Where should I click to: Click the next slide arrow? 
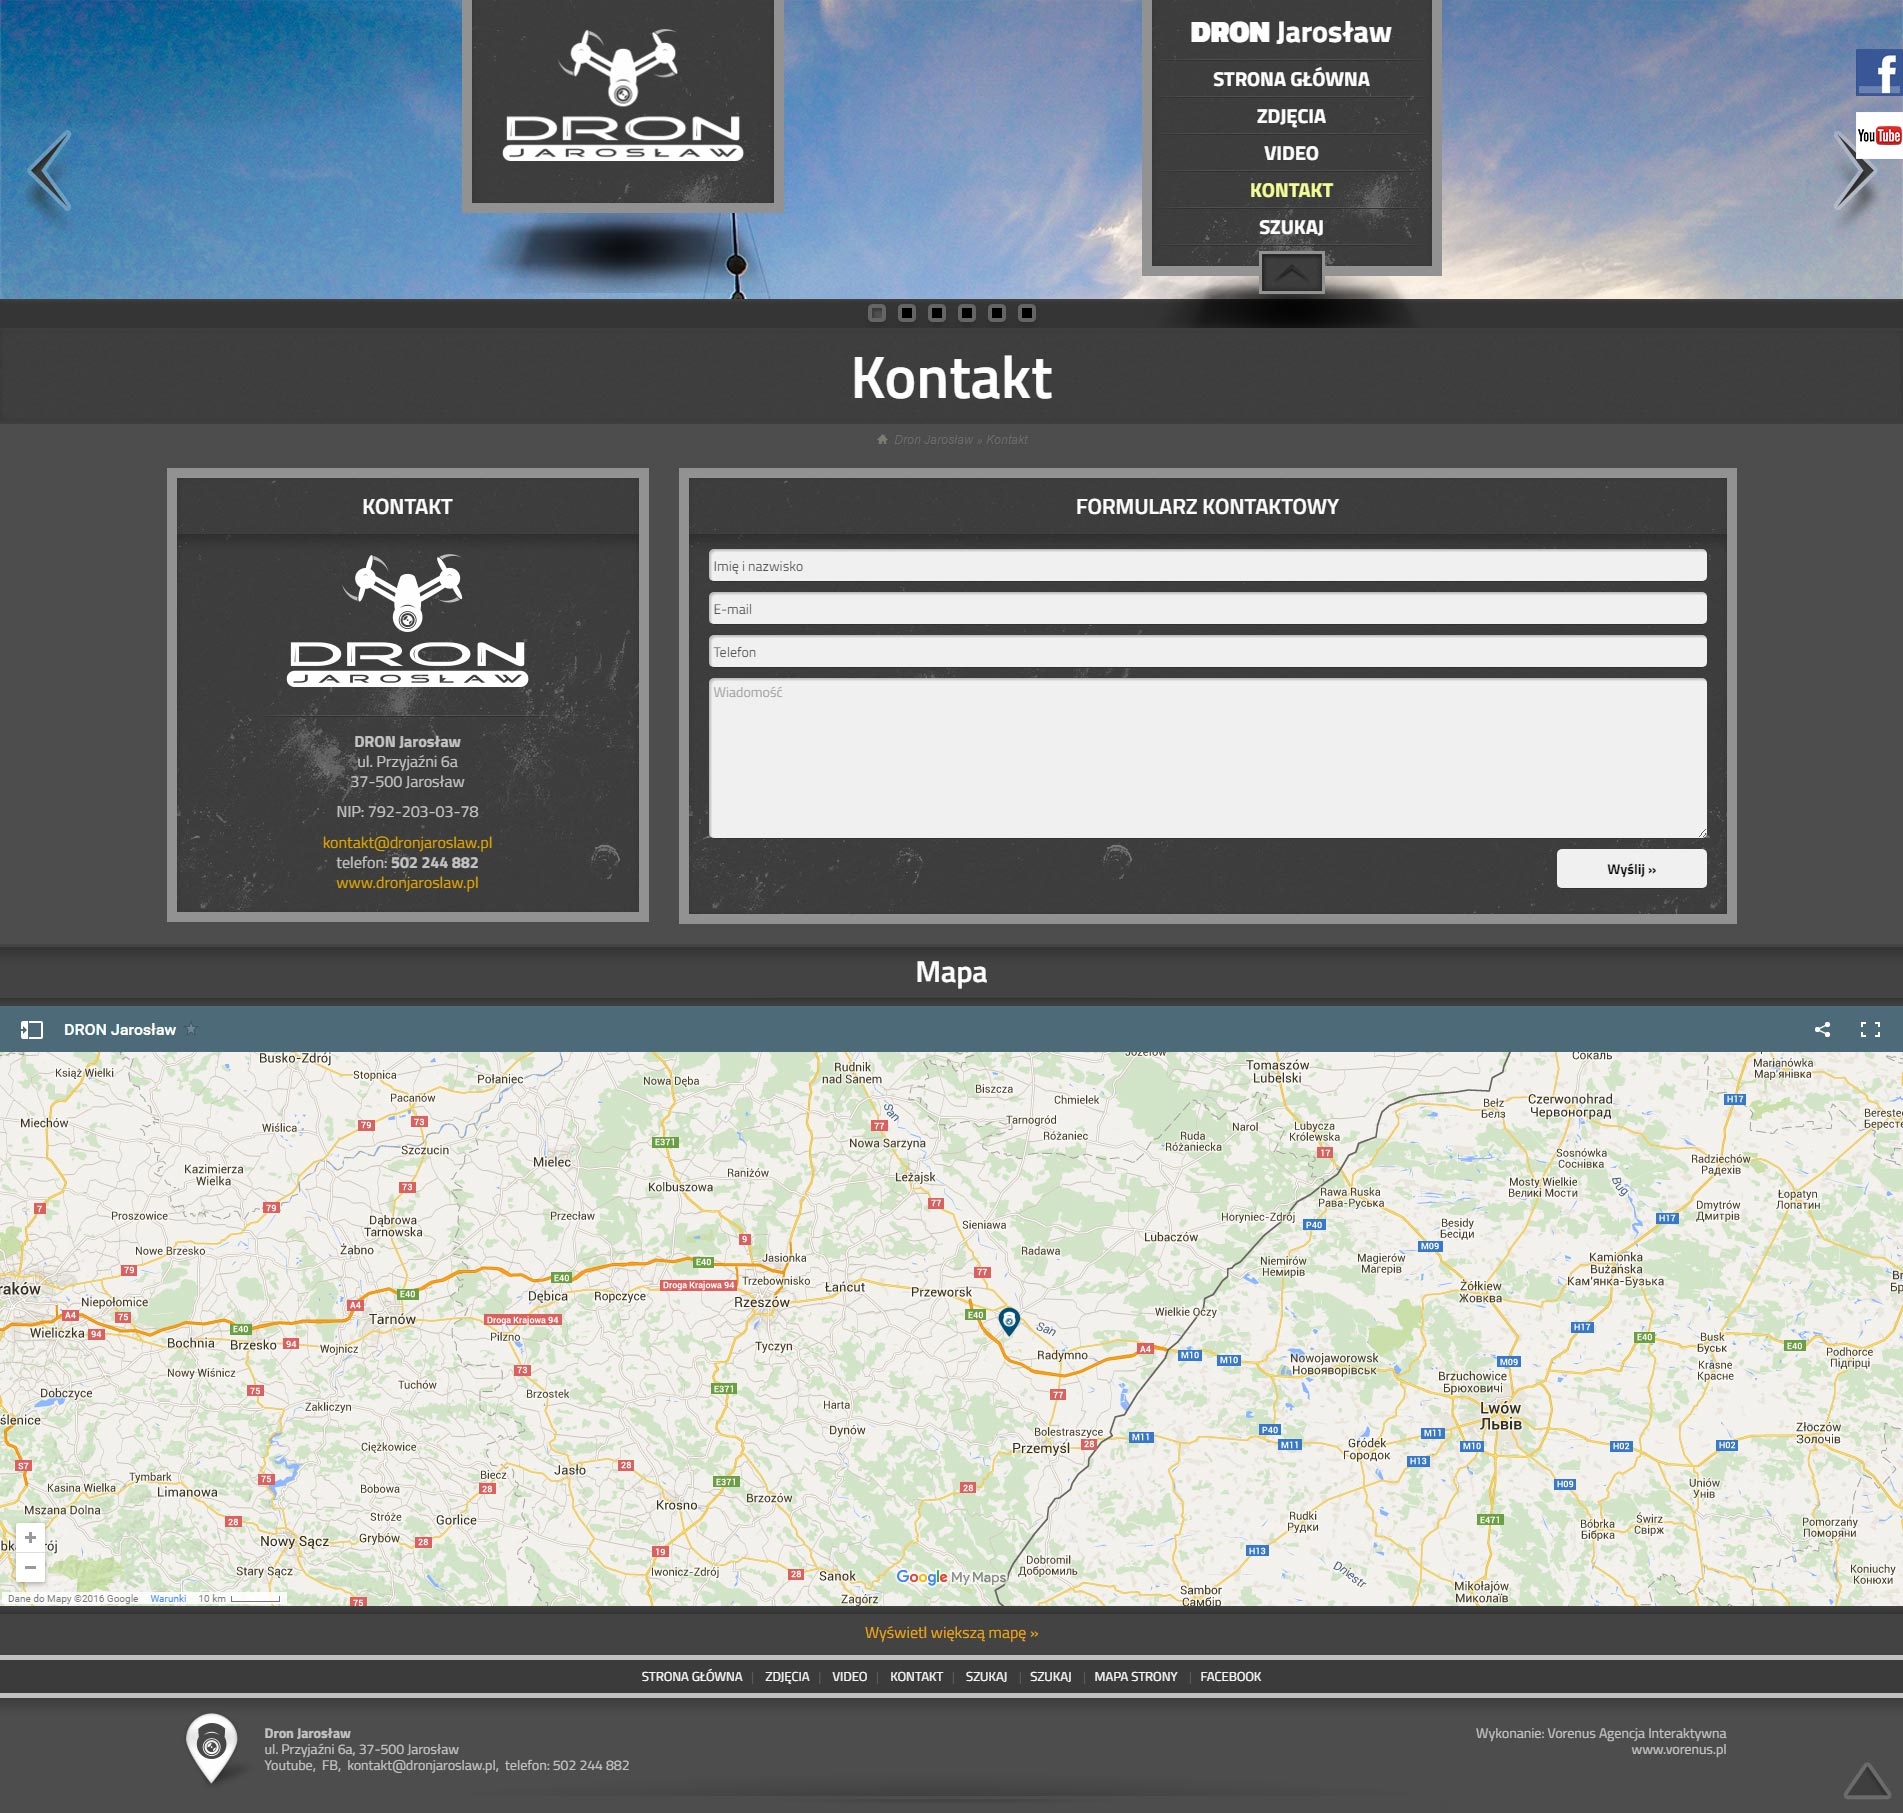(1854, 171)
